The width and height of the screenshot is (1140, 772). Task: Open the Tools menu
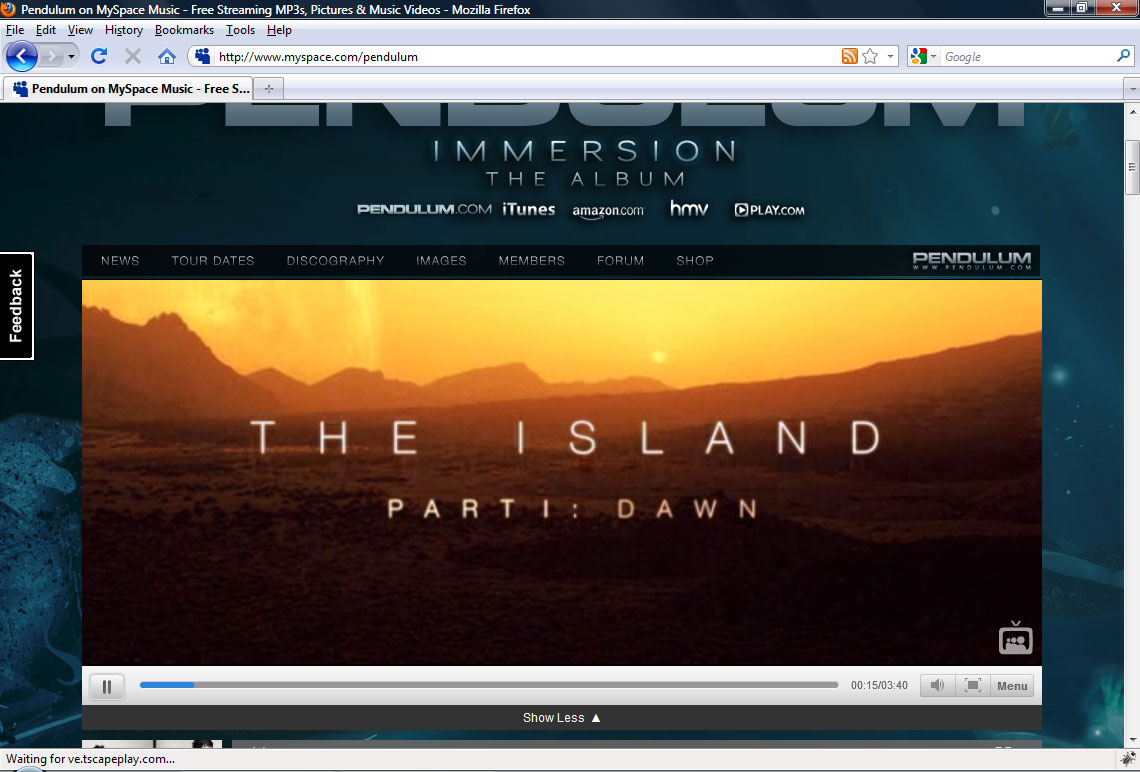(x=240, y=30)
